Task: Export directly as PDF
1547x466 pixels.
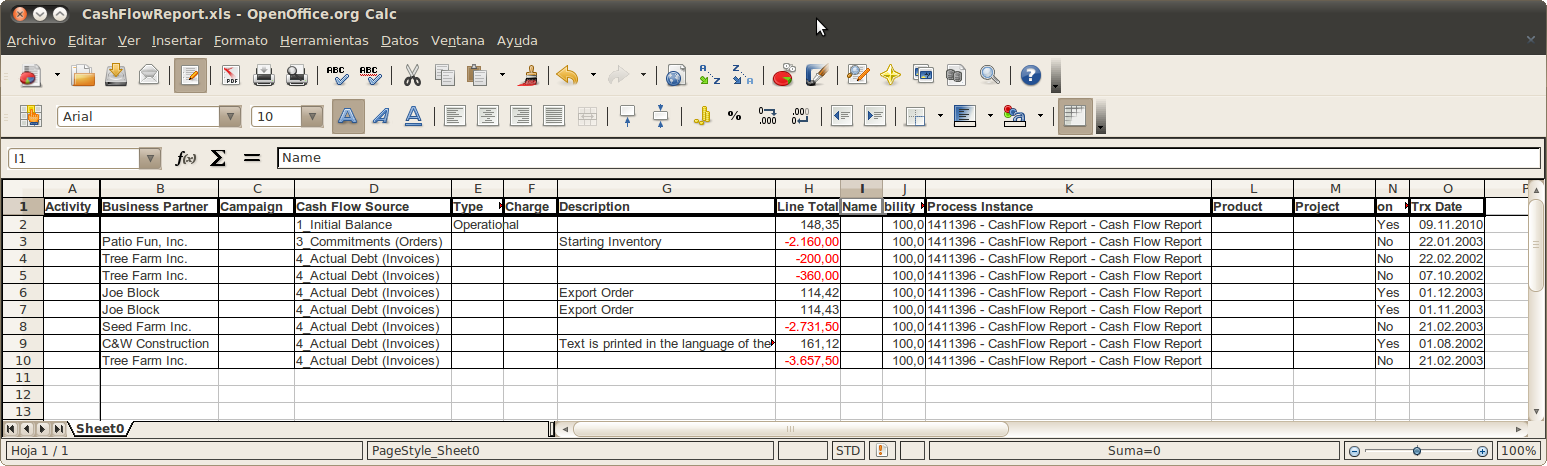Action: [x=231, y=75]
